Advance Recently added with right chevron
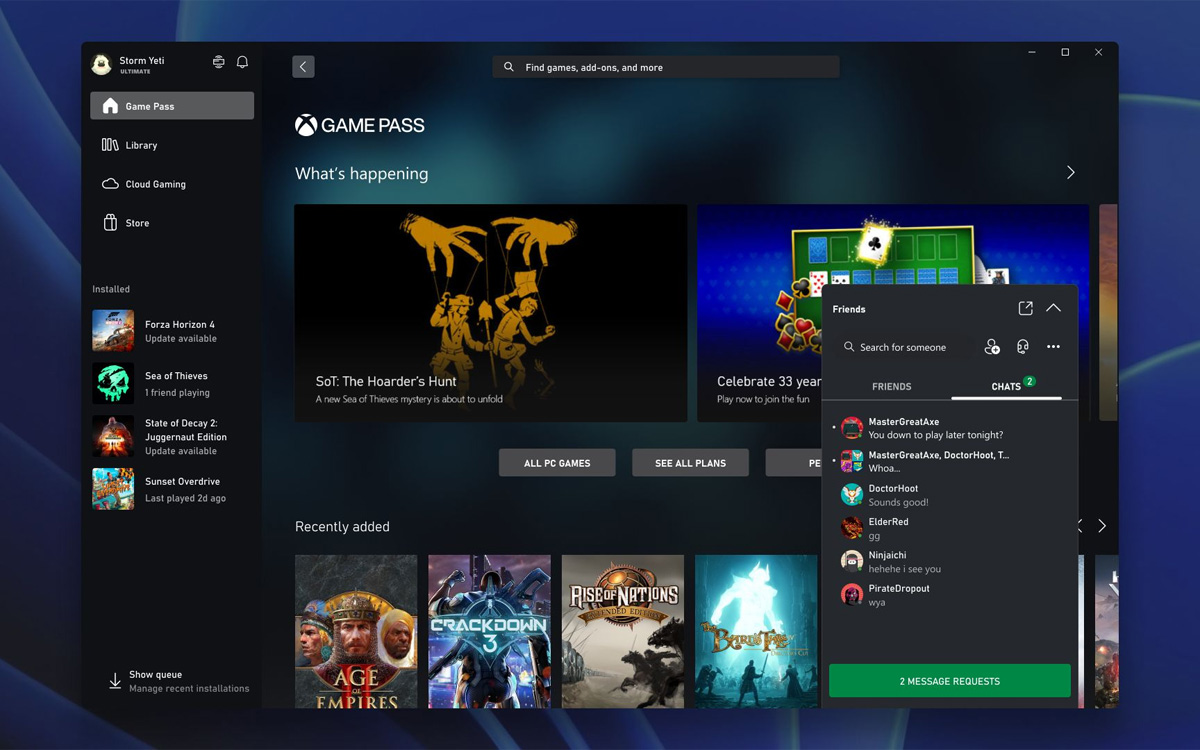This screenshot has width=1200, height=750. click(1102, 526)
